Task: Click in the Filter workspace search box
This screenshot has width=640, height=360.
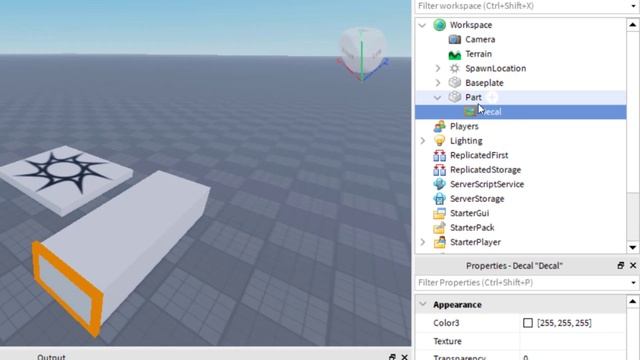Action: pos(522,6)
